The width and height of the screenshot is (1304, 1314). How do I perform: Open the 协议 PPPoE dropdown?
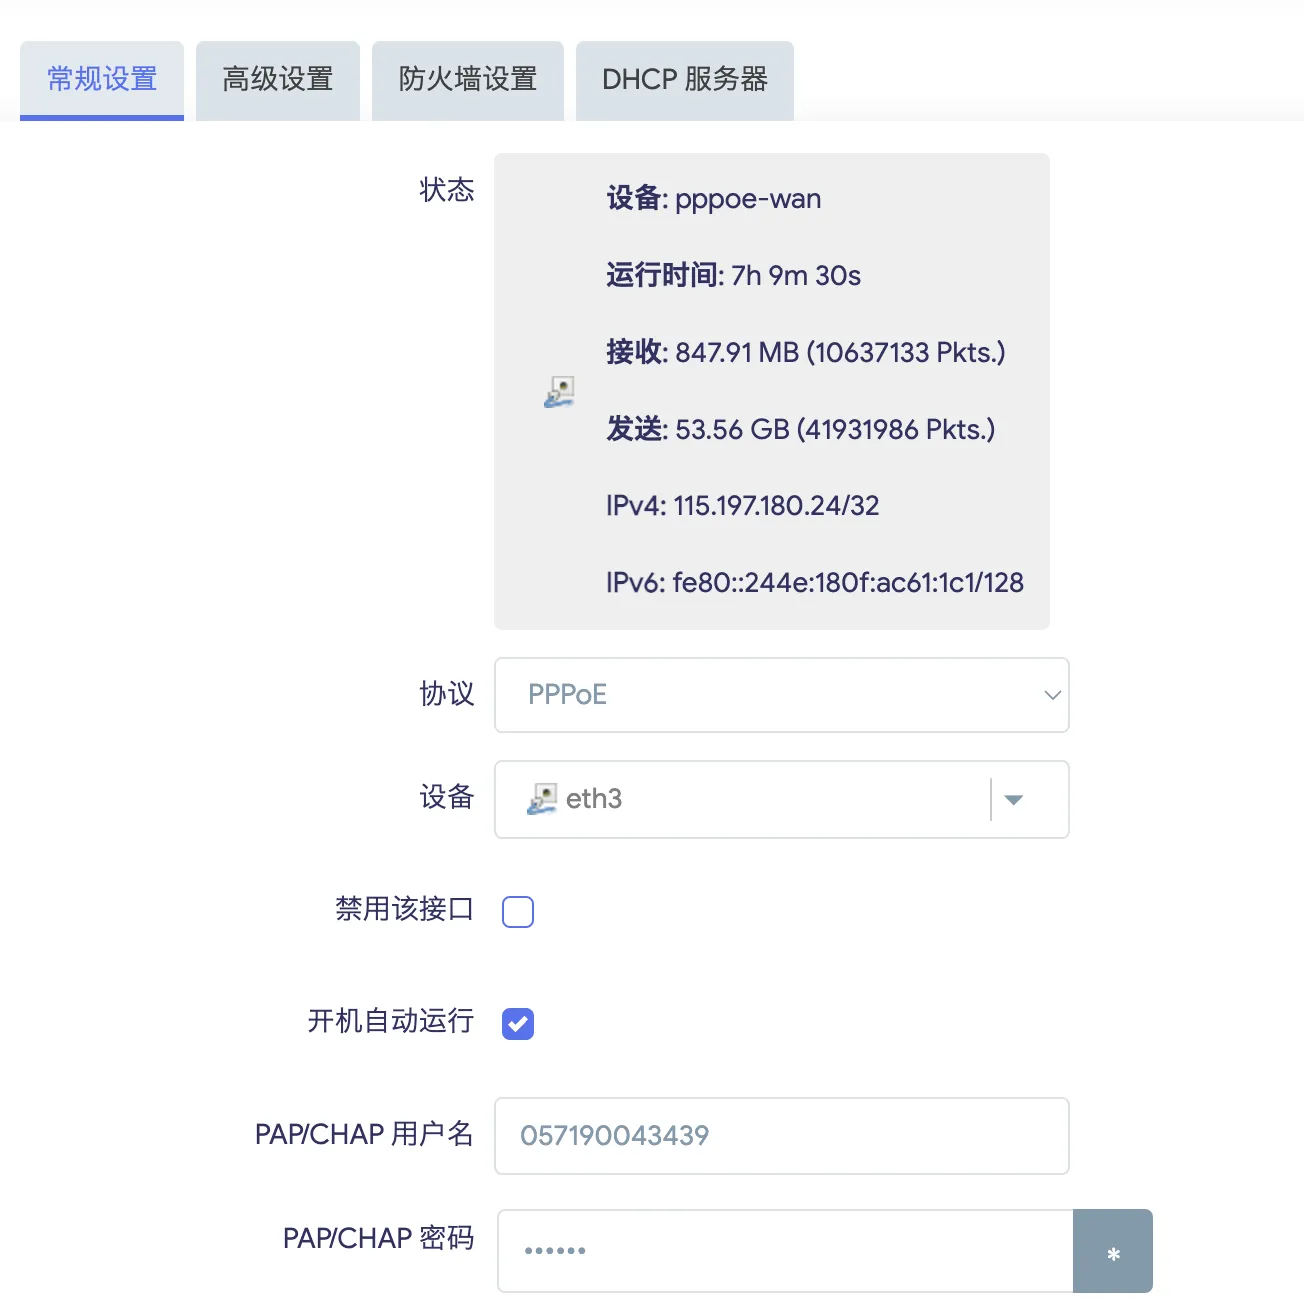781,695
